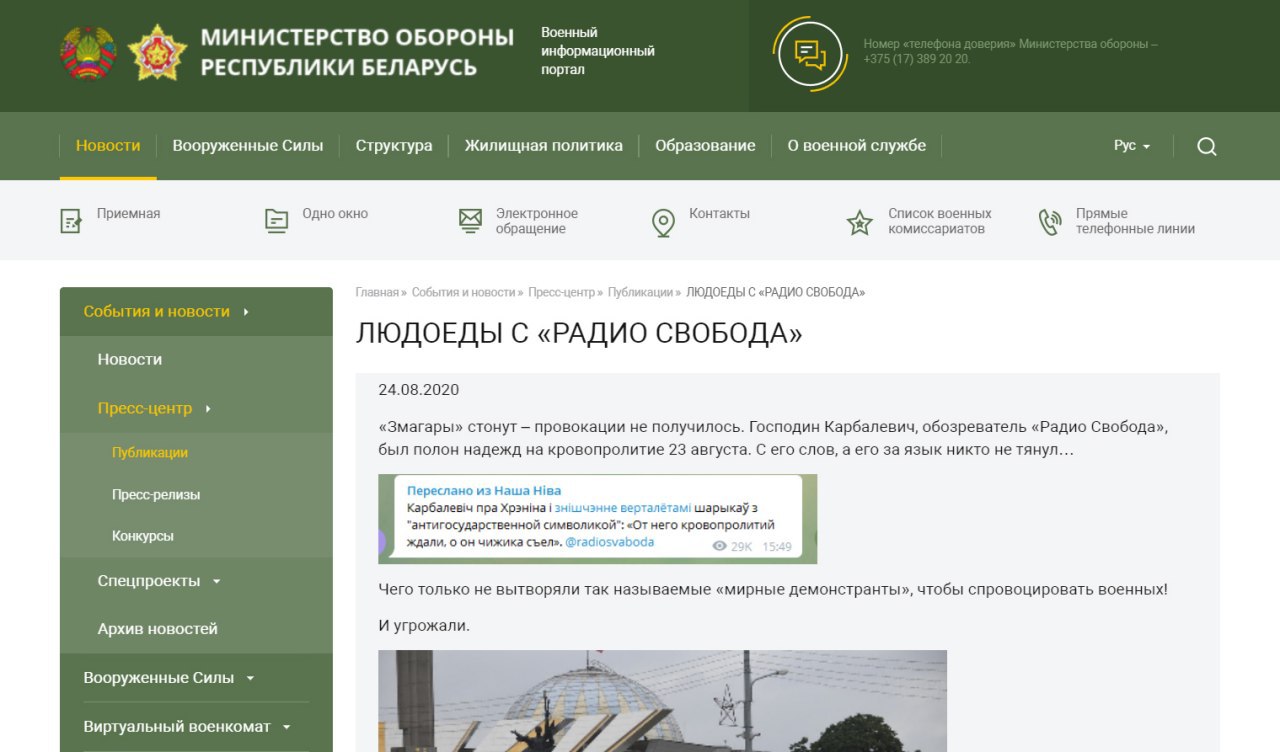Open the Список военных комиссариатов link
Viewport: 1280px width, 752px height.
(x=940, y=221)
